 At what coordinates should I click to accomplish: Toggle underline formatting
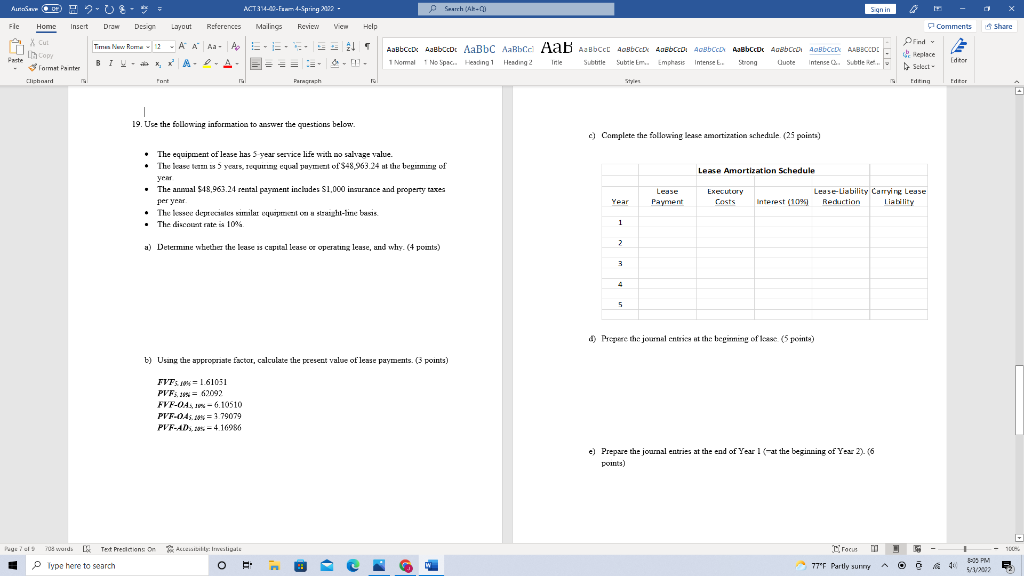pyautogui.click(x=122, y=63)
